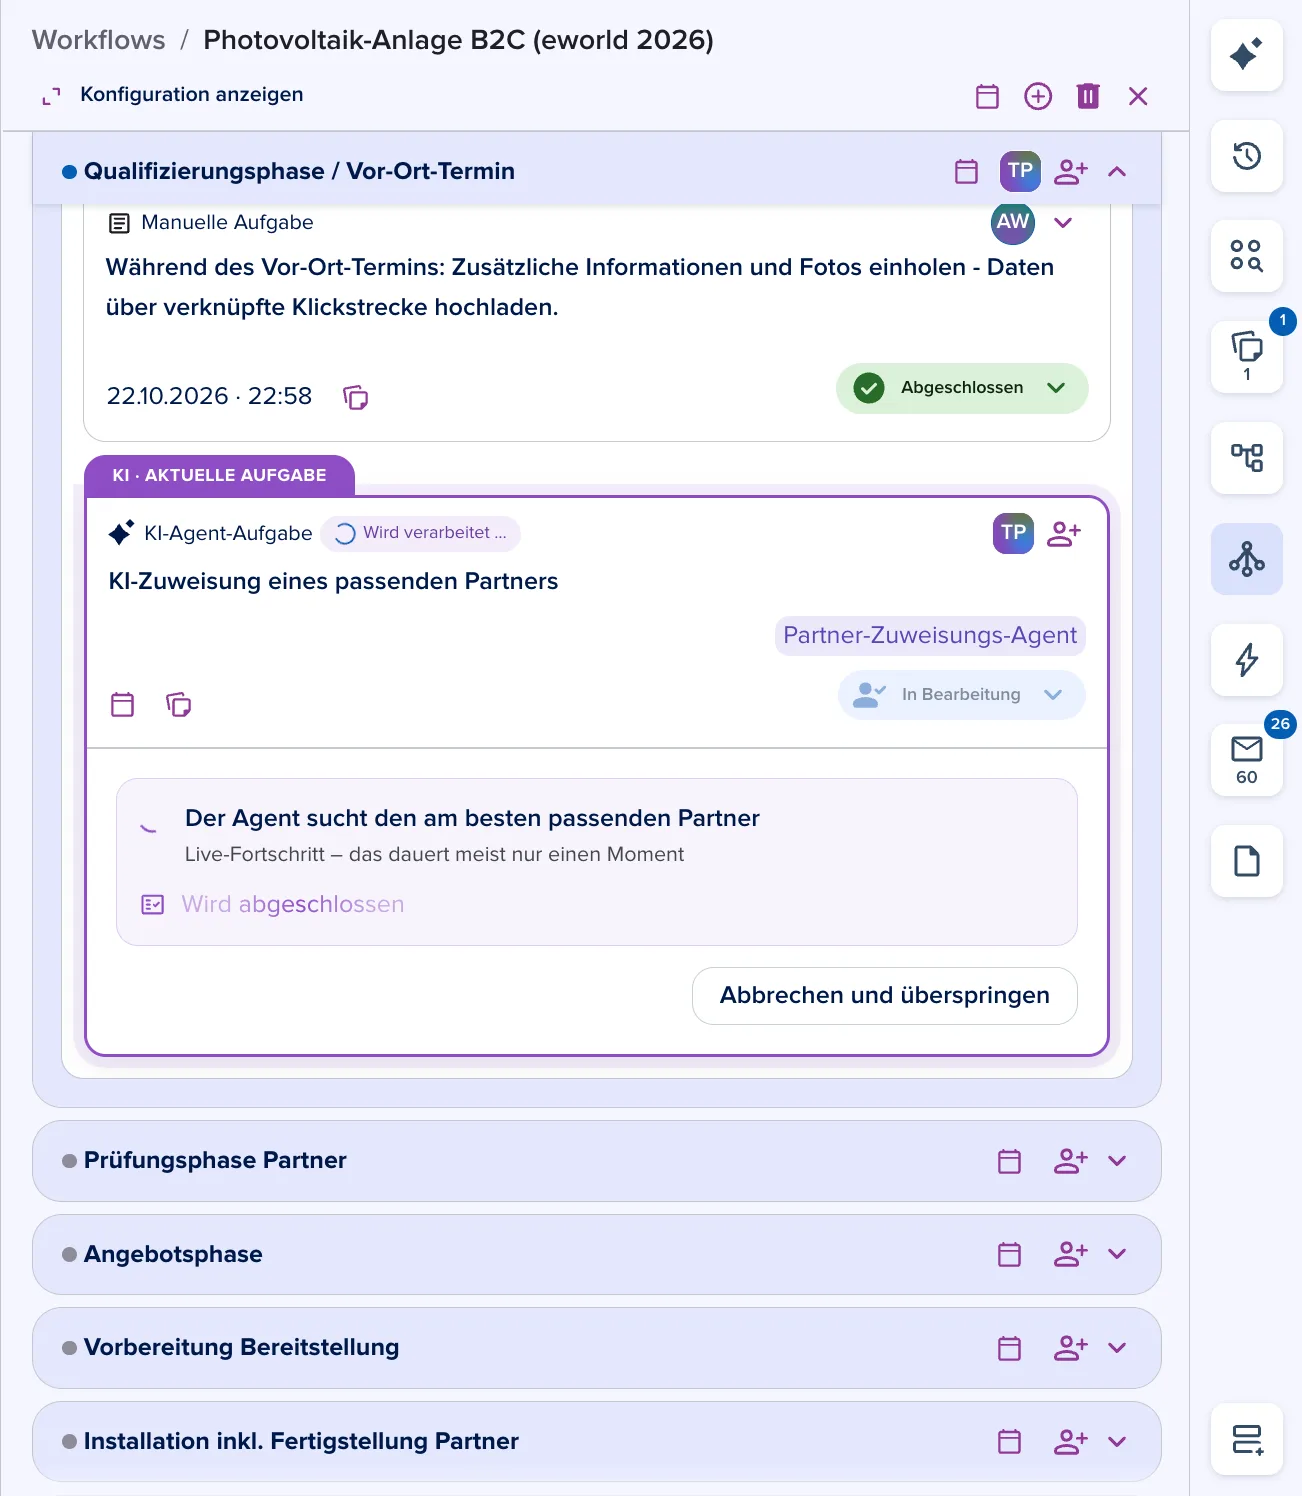The image size is (1302, 1496).
Task: Click the AW avatar on the manual task
Action: pyautogui.click(x=1013, y=222)
